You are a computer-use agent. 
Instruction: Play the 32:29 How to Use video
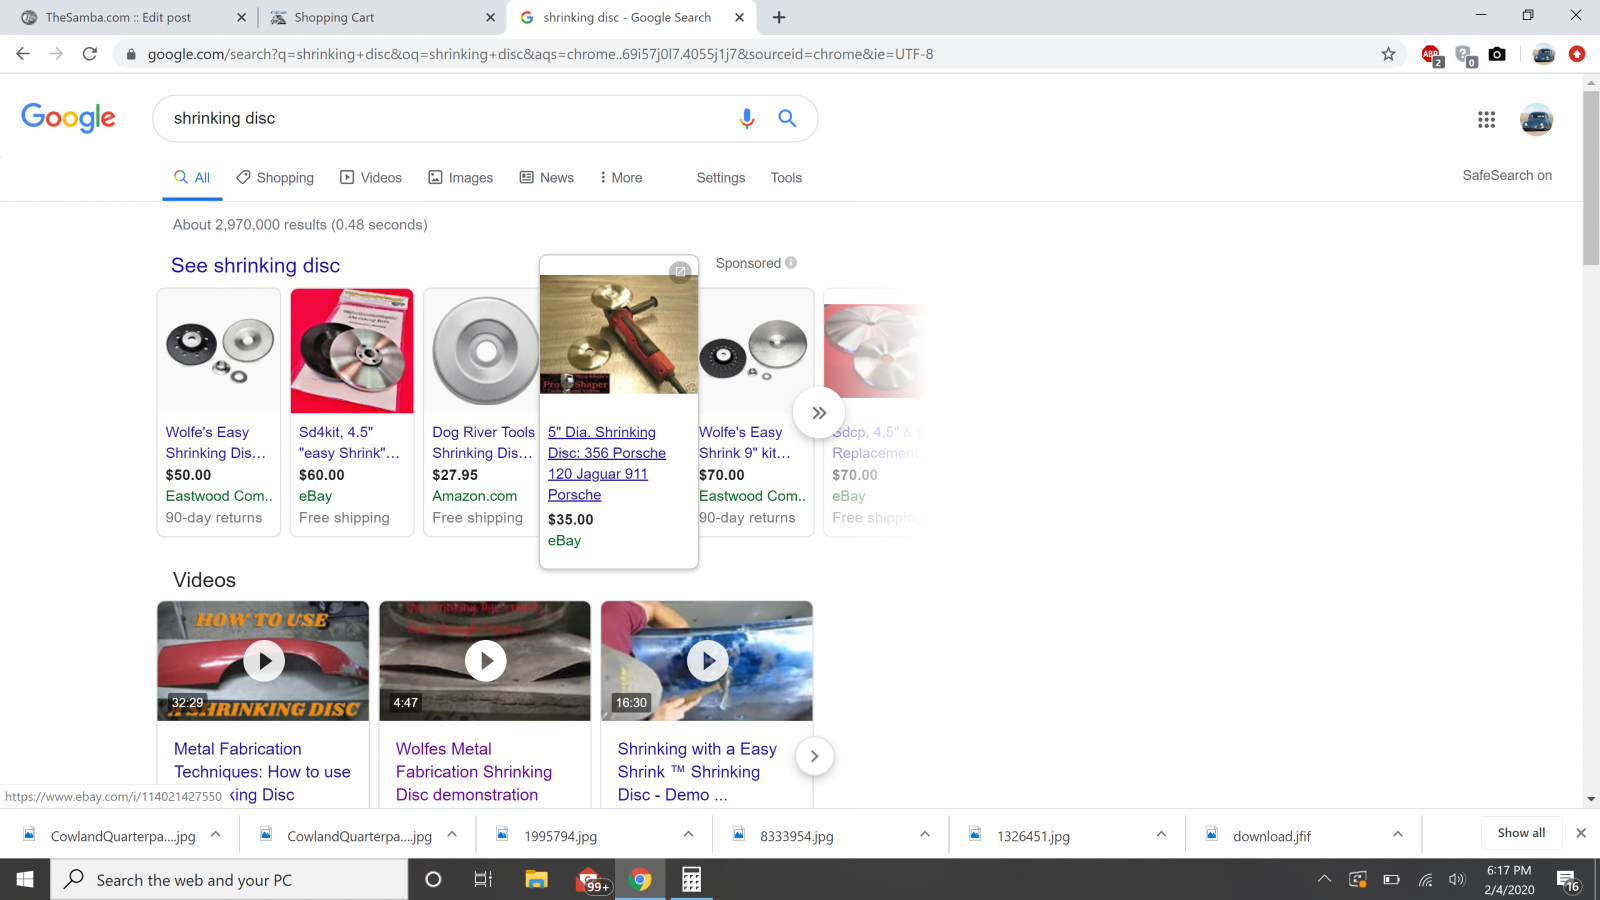pos(264,661)
